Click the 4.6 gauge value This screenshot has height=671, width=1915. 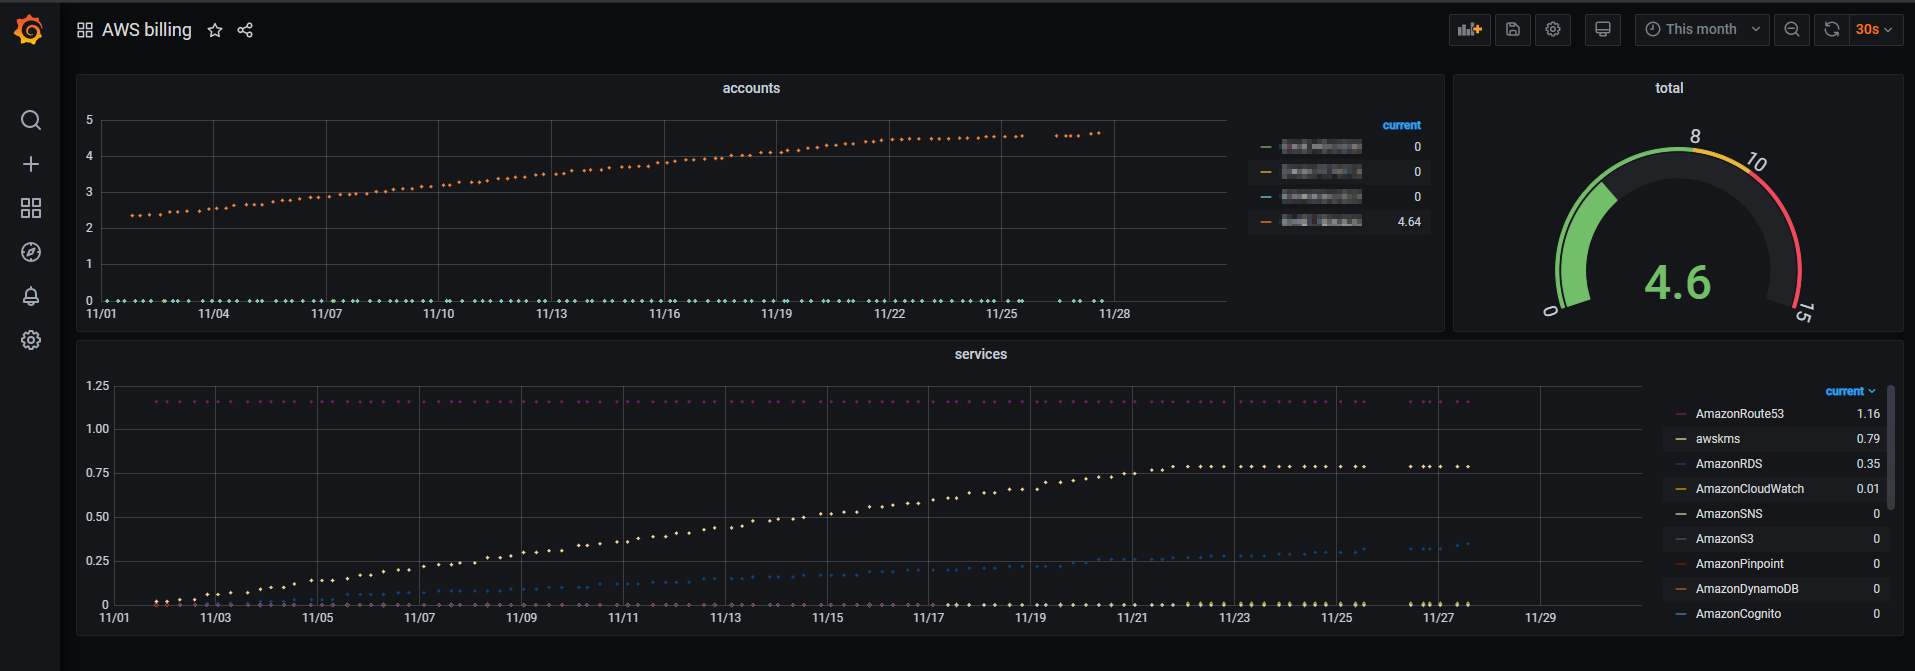click(x=1678, y=283)
